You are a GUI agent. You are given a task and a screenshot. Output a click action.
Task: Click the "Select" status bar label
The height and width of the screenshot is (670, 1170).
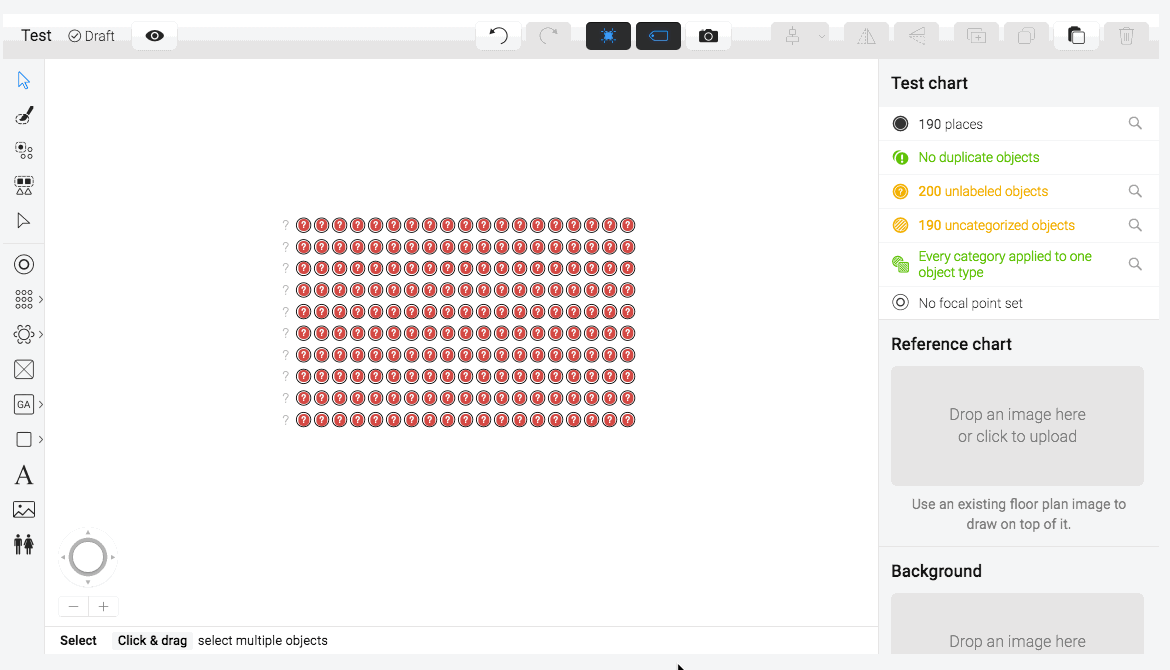(x=78, y=641)
